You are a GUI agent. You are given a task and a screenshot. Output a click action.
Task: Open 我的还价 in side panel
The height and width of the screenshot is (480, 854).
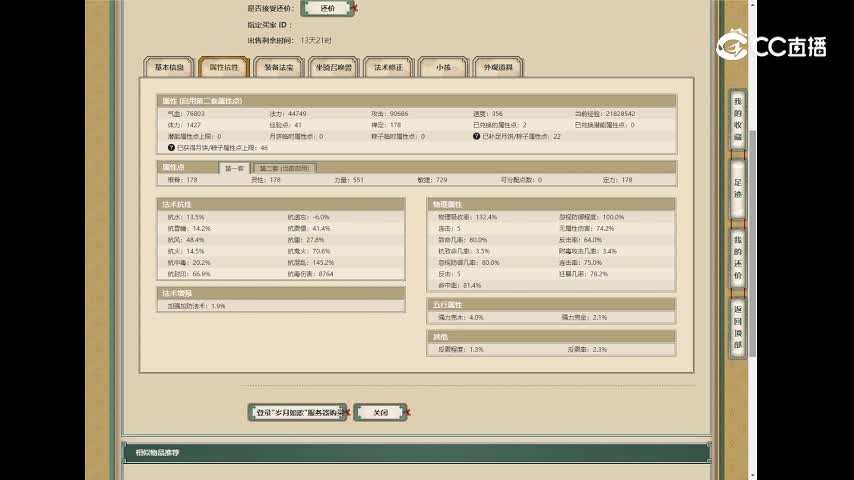tap(738, 258)
